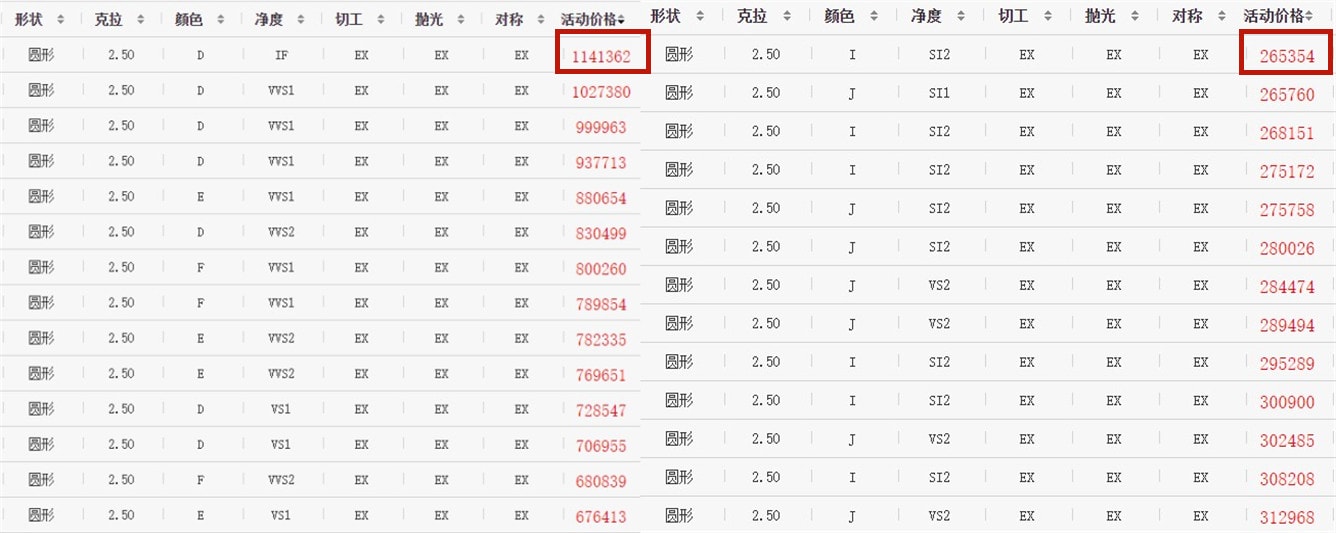Select 圆形 in the row priced 312968
Image resolution: width=1336 pixels, height=533 pixels.
679,516
